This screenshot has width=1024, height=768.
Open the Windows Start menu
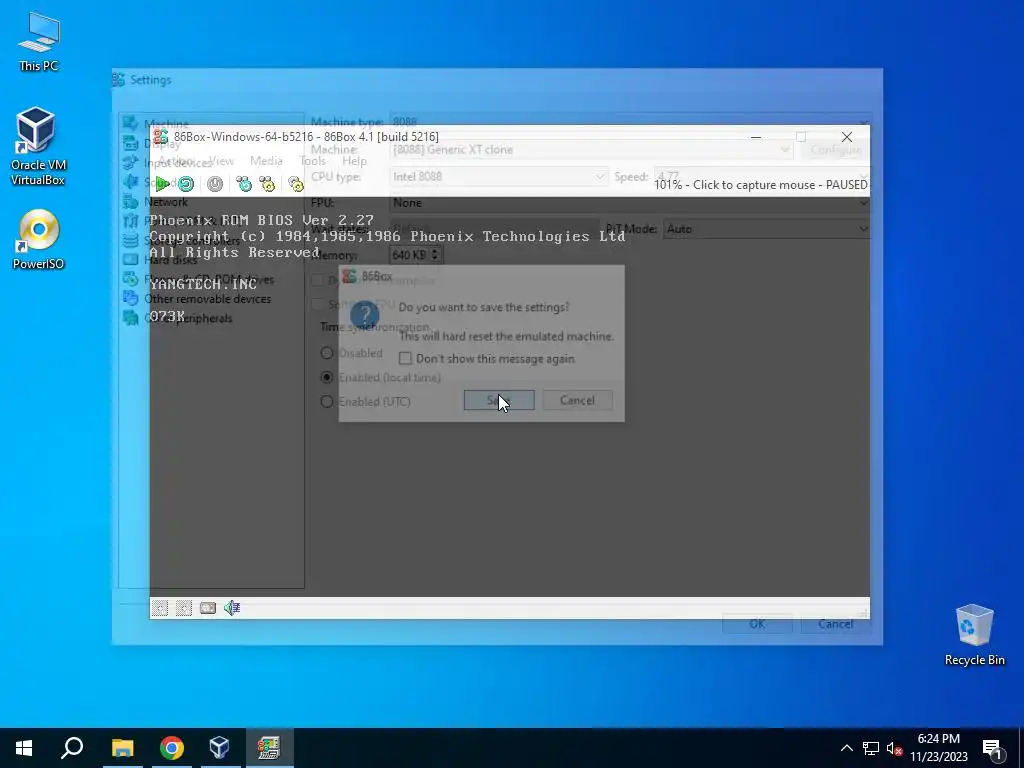click(x=24, y=748)
